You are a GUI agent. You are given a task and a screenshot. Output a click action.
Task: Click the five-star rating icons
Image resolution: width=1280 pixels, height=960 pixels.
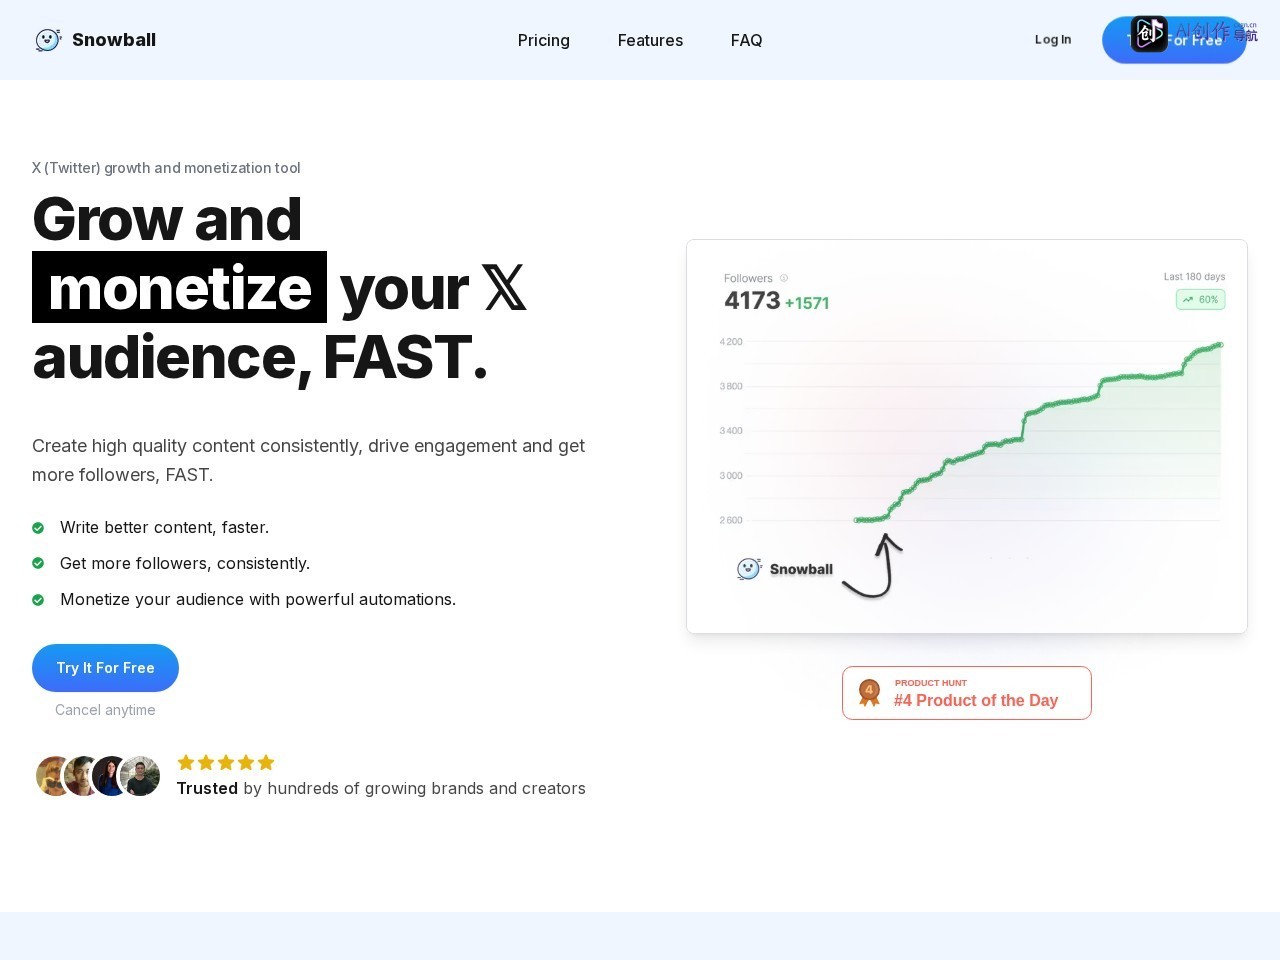point(226,763)
